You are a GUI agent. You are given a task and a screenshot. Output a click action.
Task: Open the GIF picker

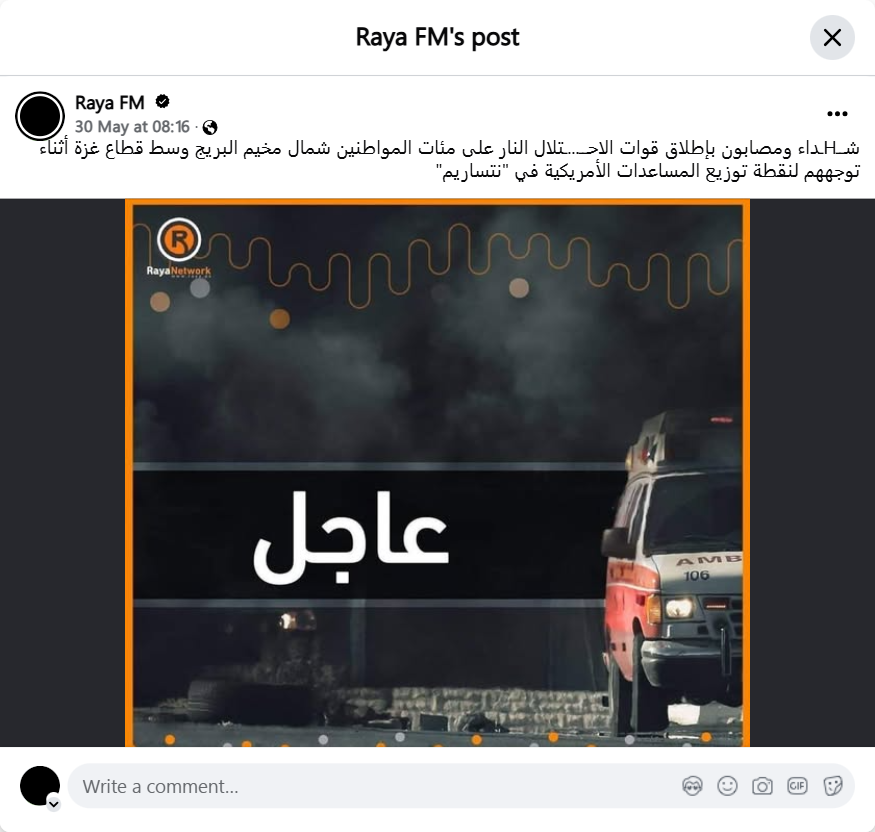tap(797, 786)
